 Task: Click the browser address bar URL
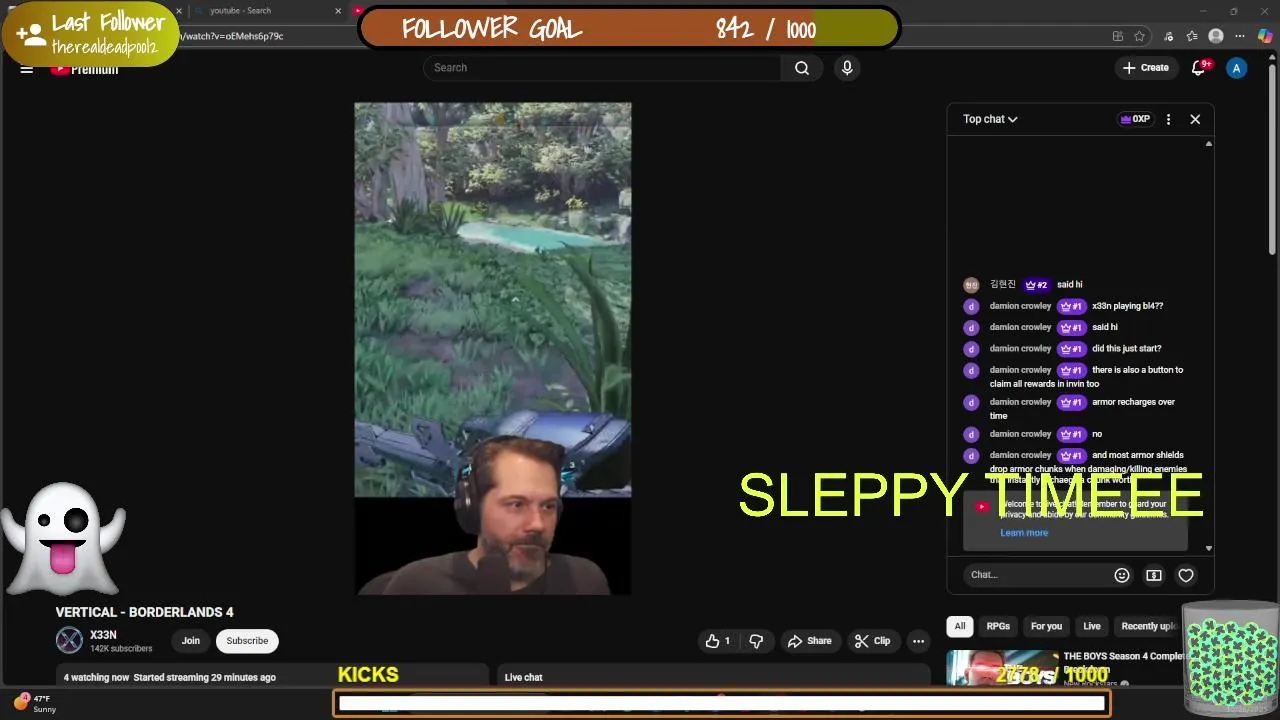coord(232,36)
